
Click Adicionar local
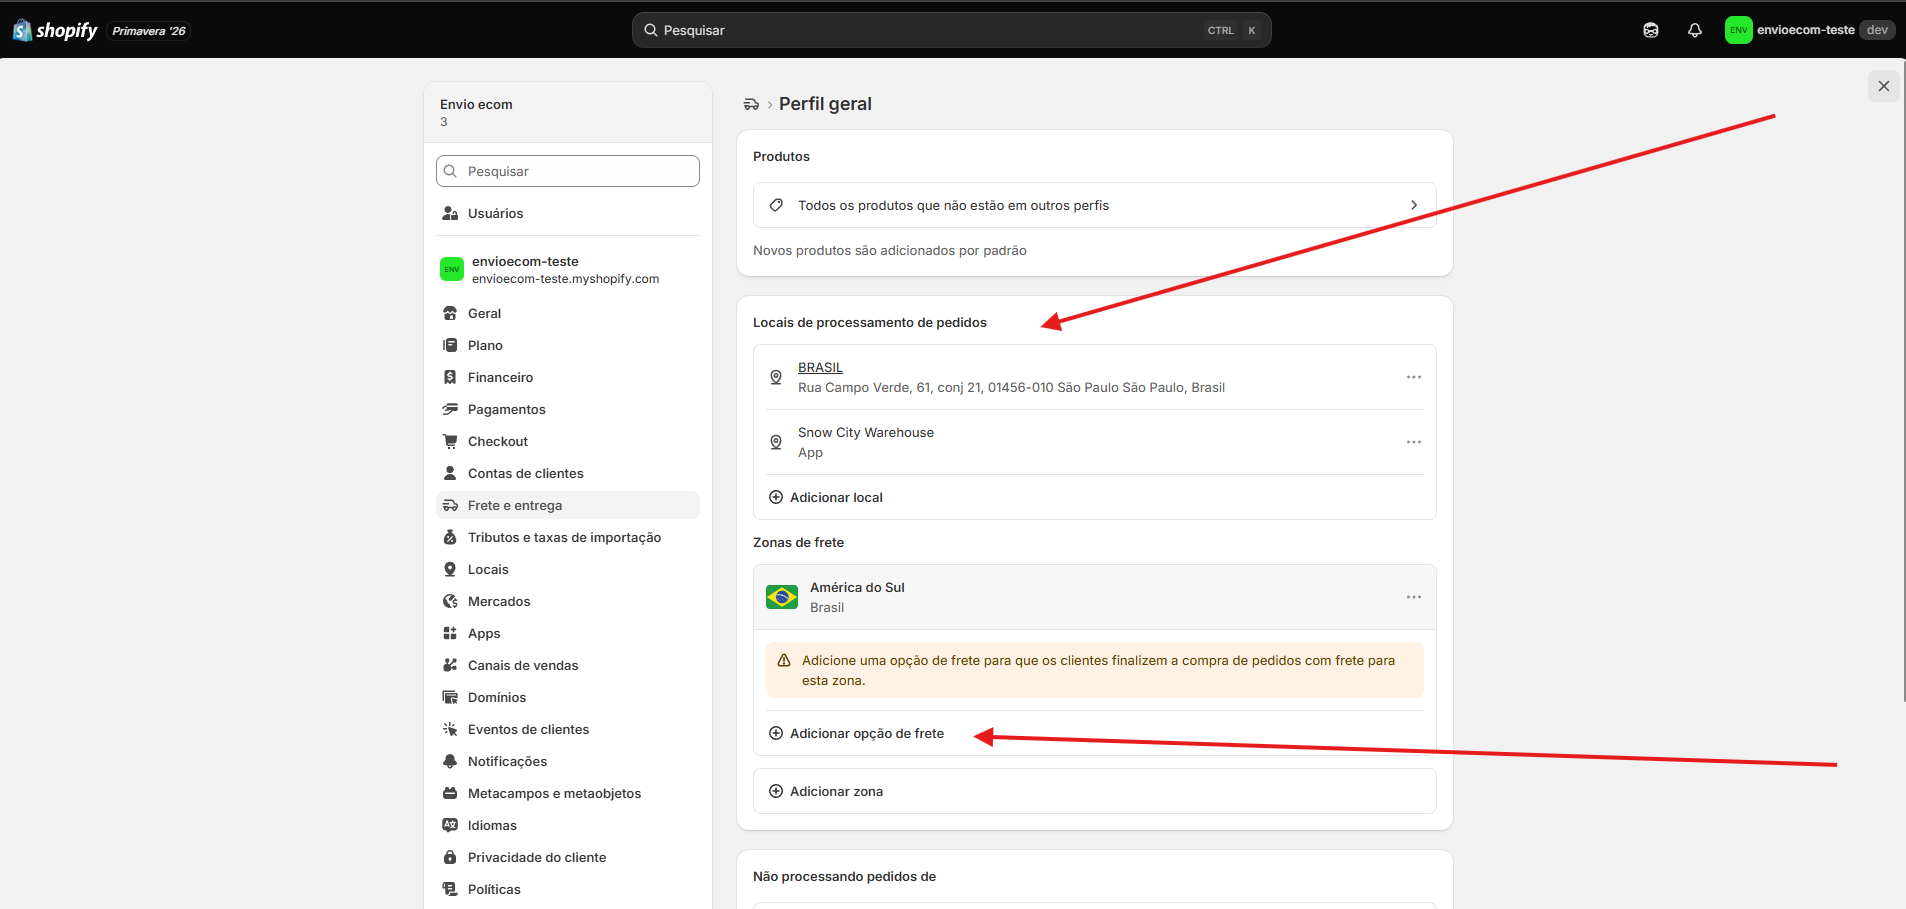coord(825,497)
